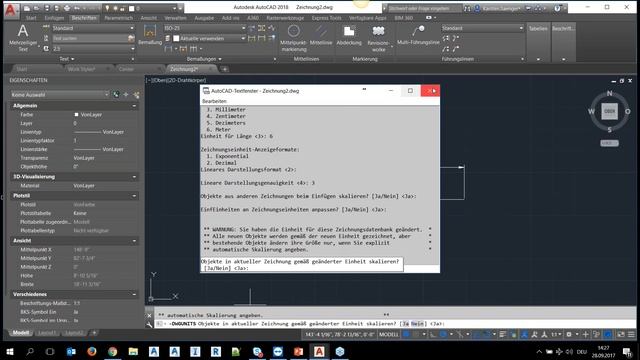This screenshot has height=360, width=640.
Task: Open the Bearbeiten menu in text window
Action: pyautogui.click(x=214, y=101)
